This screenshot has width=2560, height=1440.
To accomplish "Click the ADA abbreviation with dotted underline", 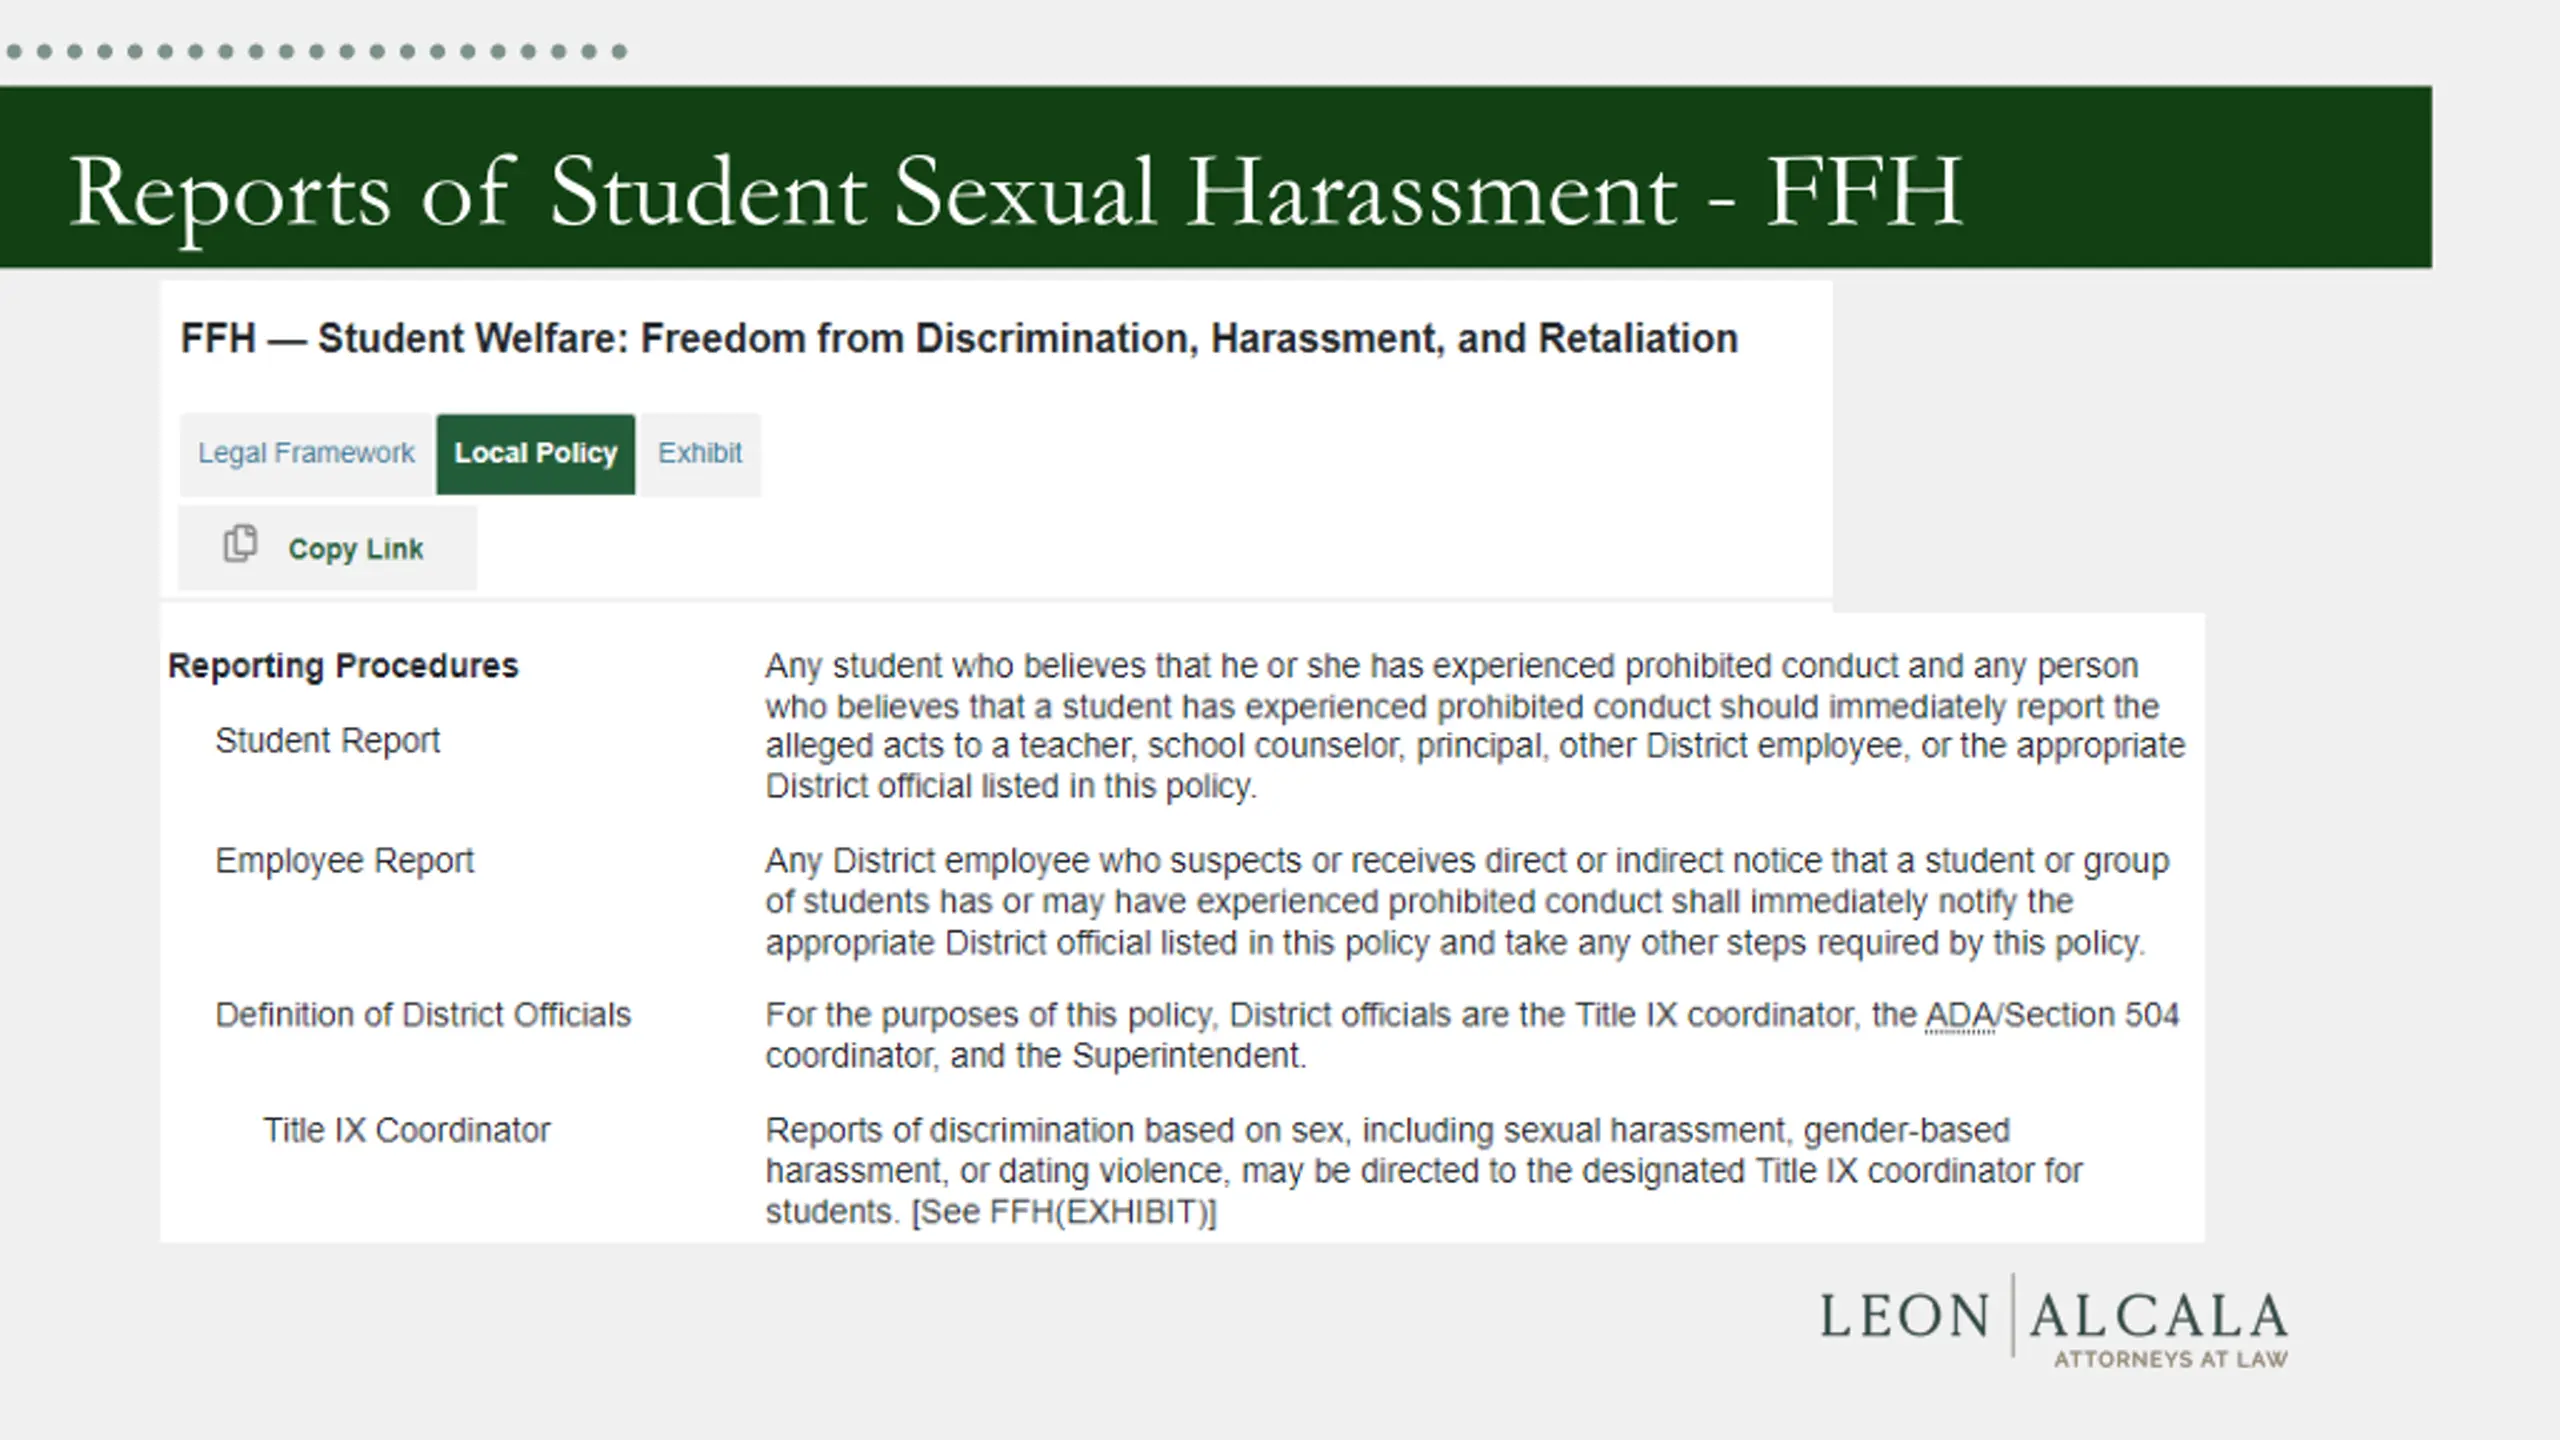I will coord(1959,1016).
